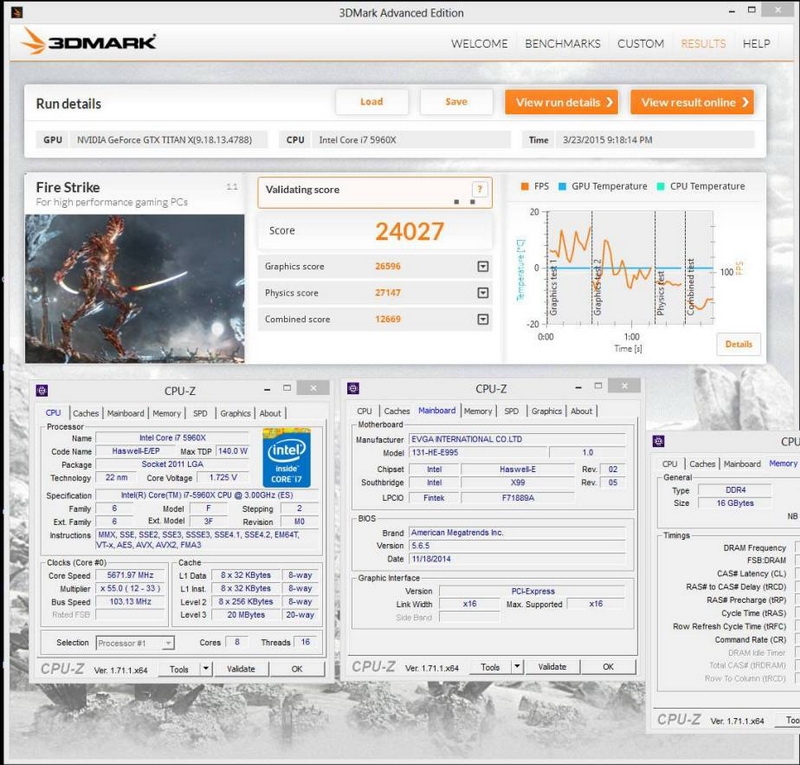This screenshot has height=765, width=800.
Task: Click Validate in the left CPU-Z window
Action: tap(241, 669)
